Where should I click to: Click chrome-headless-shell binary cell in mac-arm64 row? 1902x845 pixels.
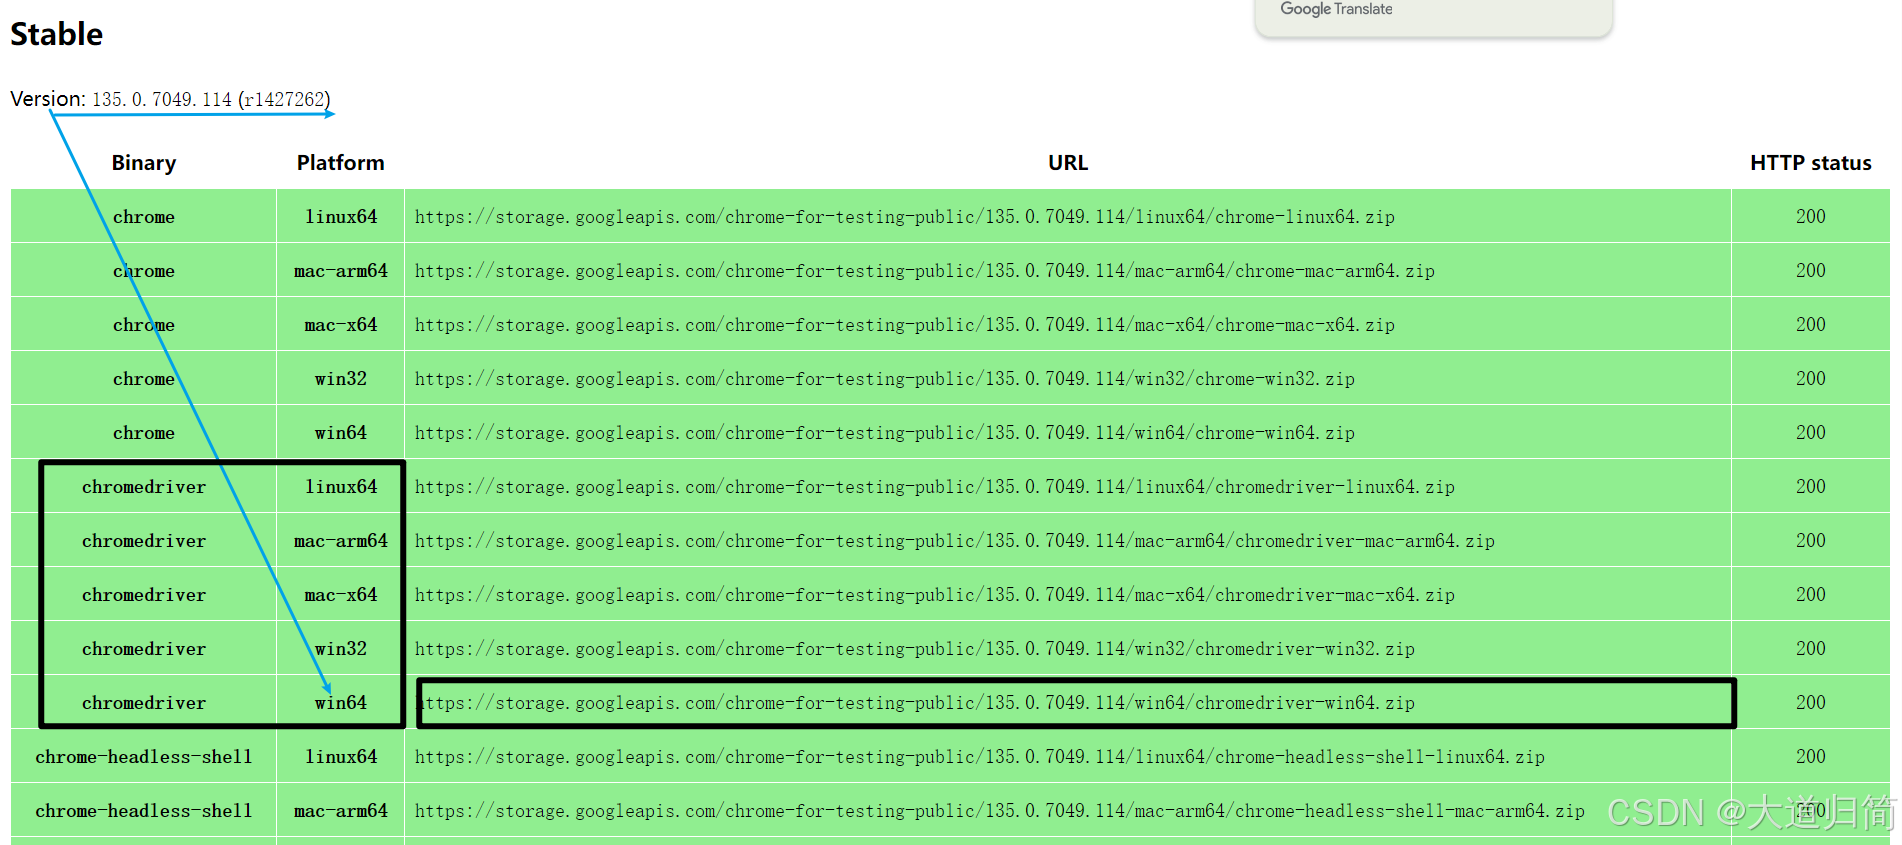click(144, 811)
